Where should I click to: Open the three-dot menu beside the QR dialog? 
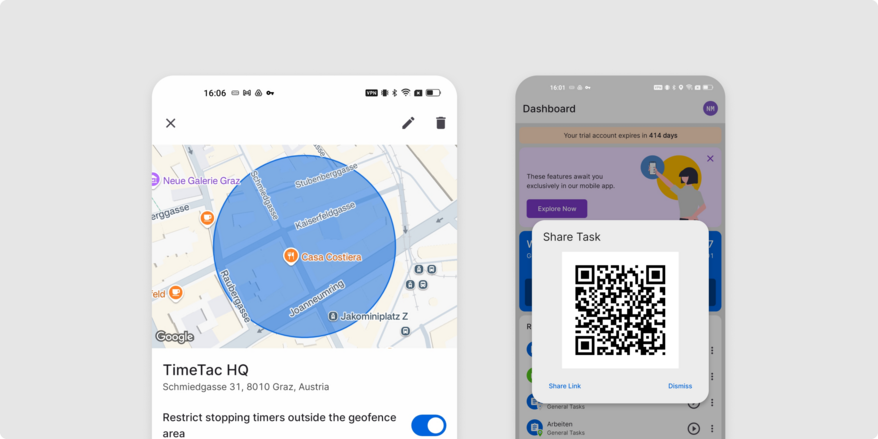tap(712, 350)
